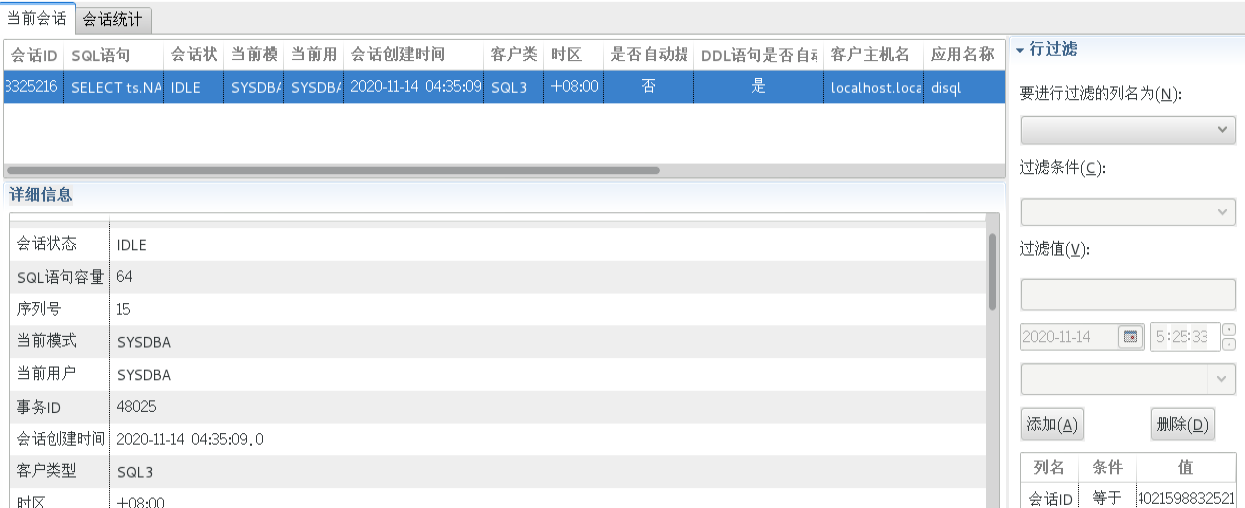Open the calendar picker icon
Viewport: 1245px width, 508px height.
pos(1131,336)
